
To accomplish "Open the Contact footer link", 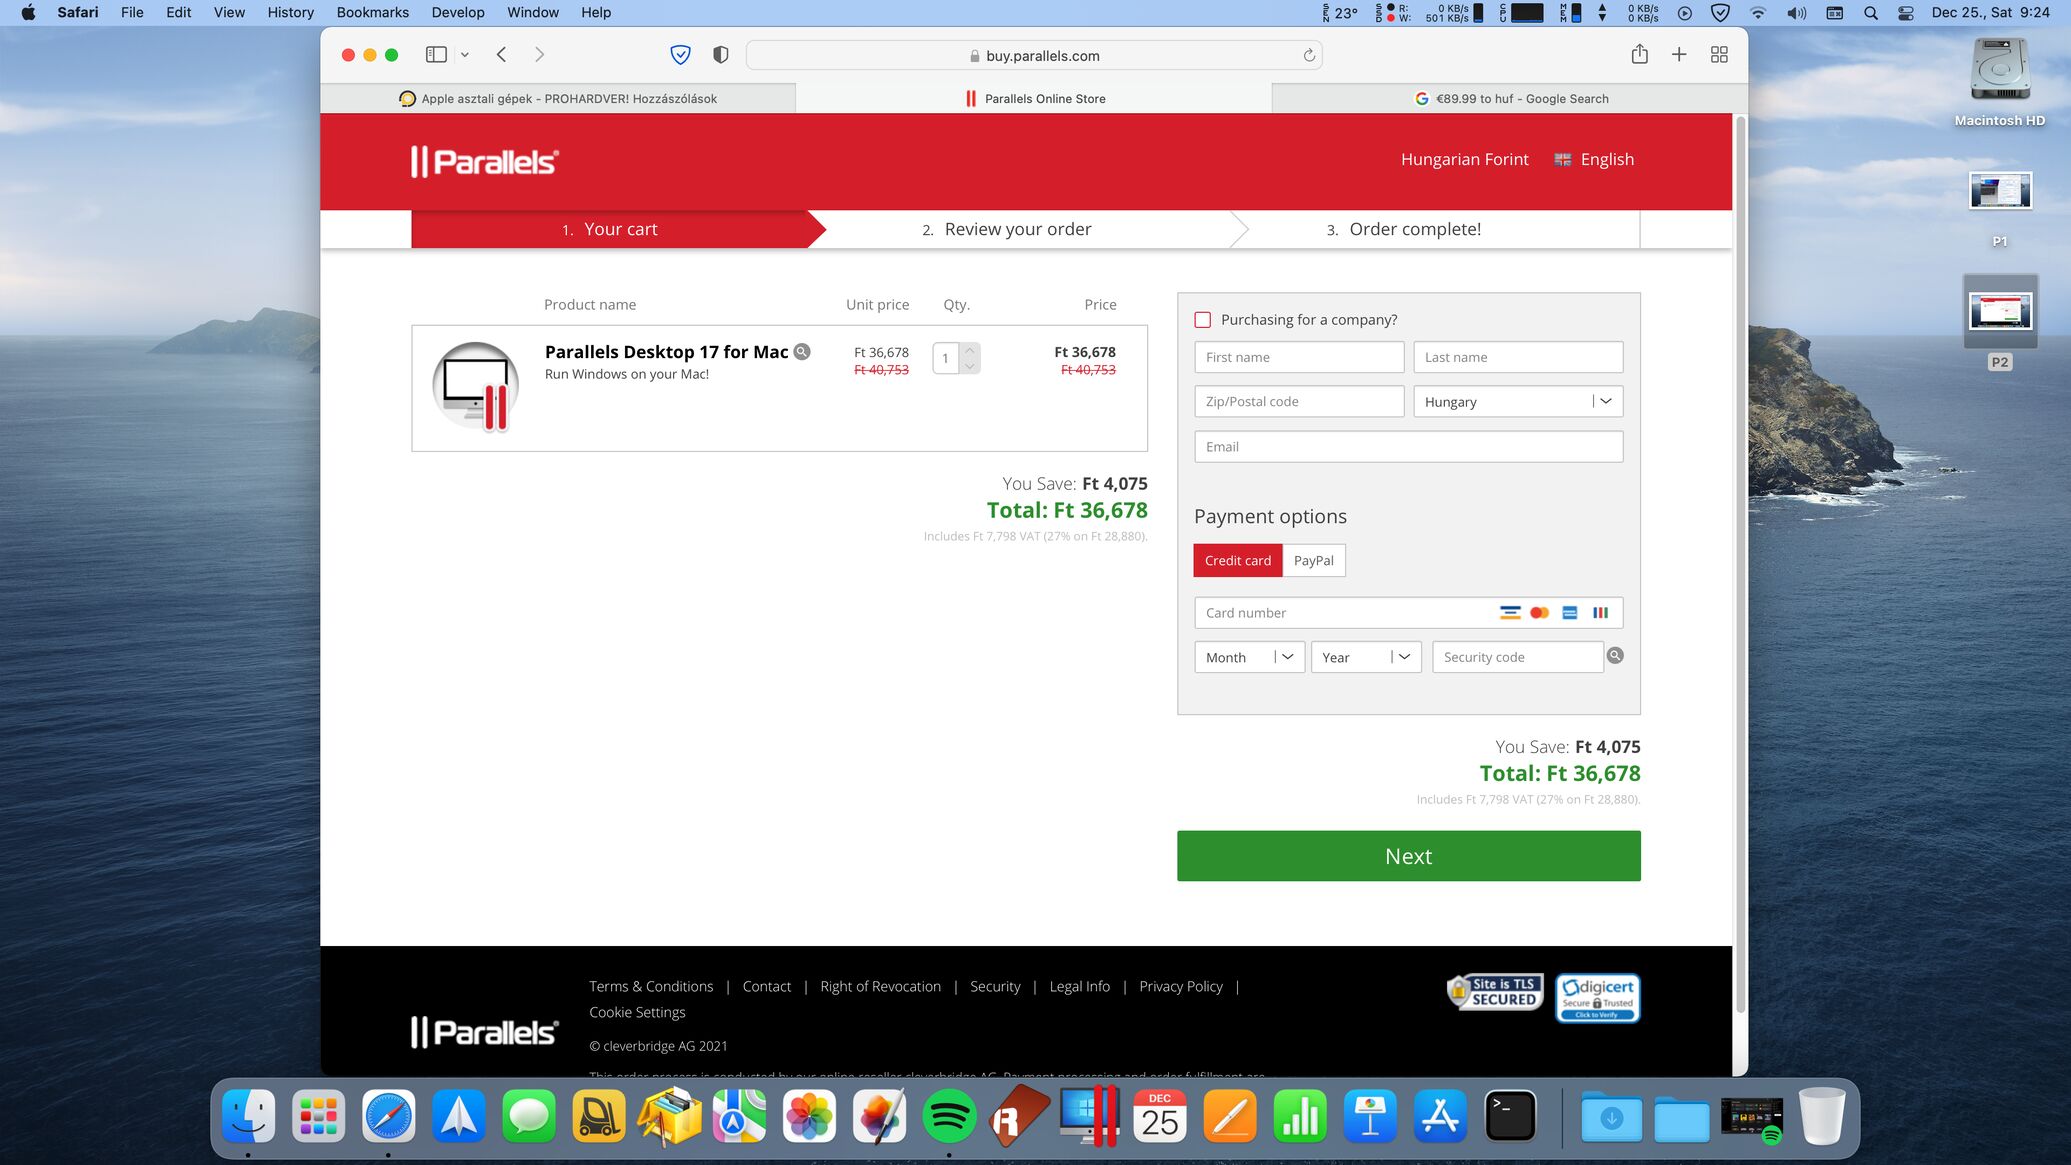I will [x=767, y=987].
